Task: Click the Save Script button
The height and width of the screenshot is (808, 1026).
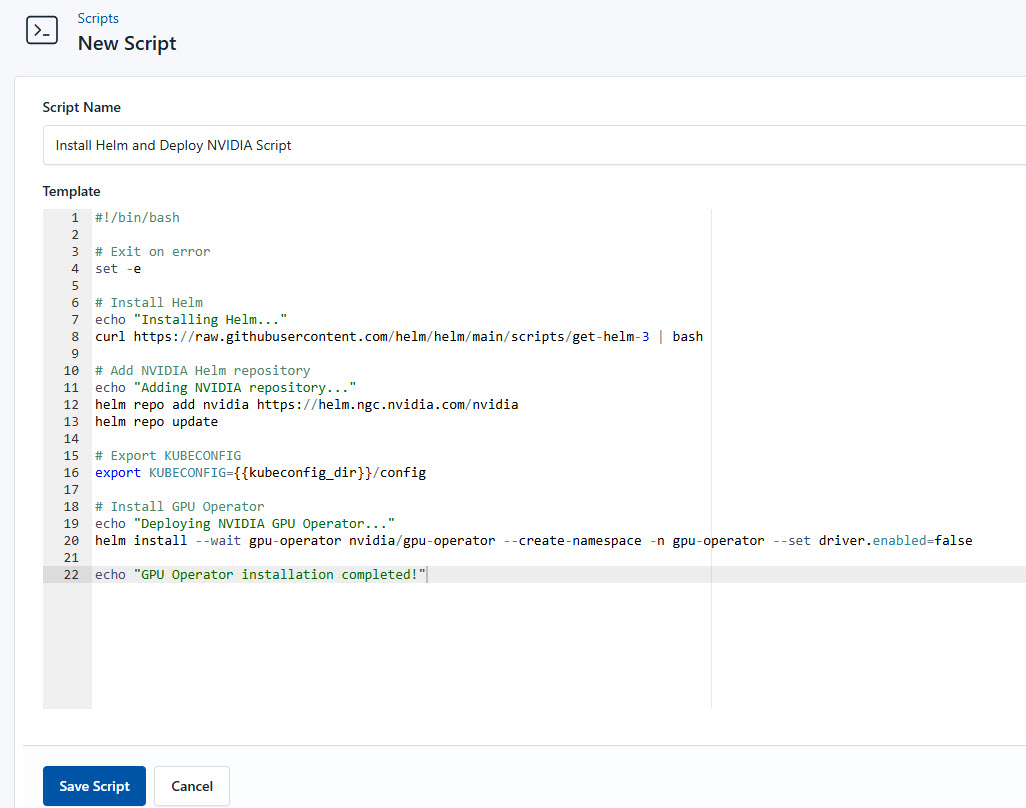Action: coord(94,786)
